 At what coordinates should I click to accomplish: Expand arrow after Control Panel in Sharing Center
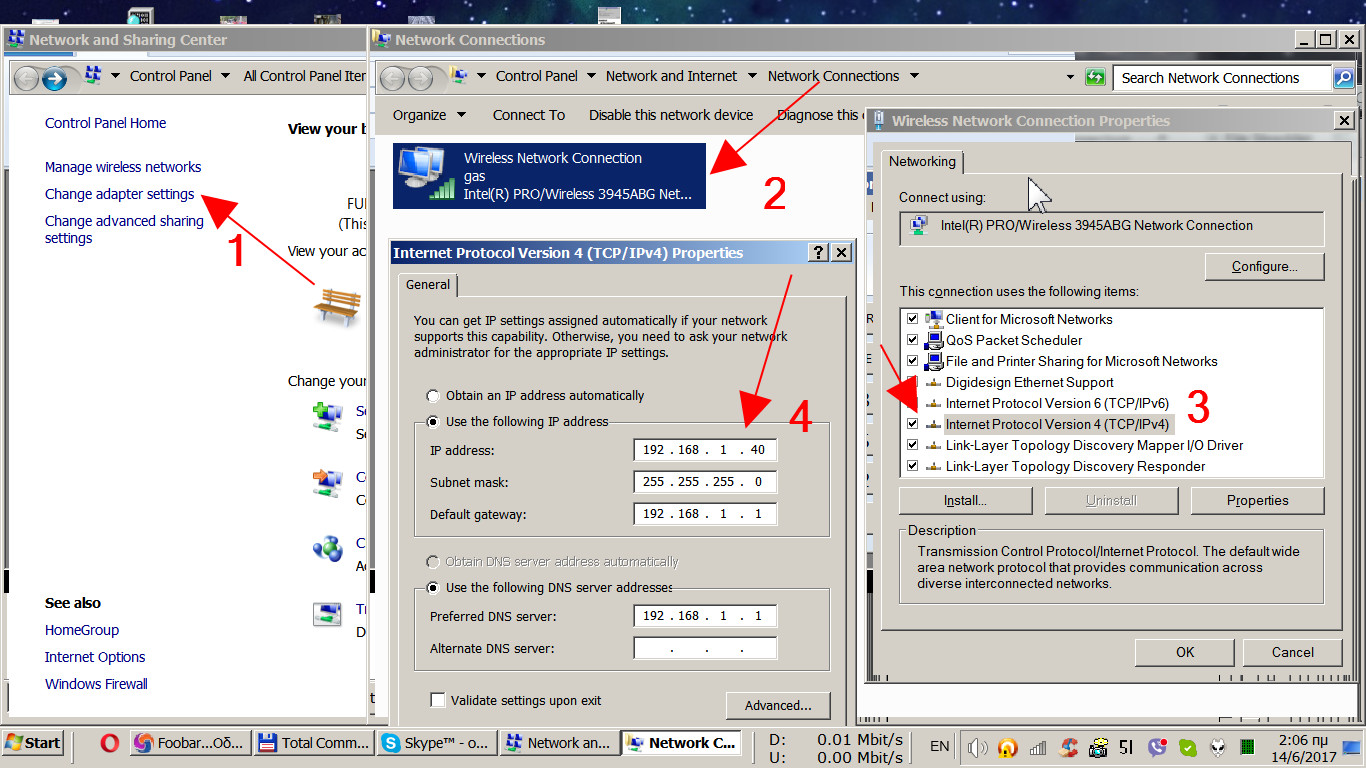tap(225, 76)
